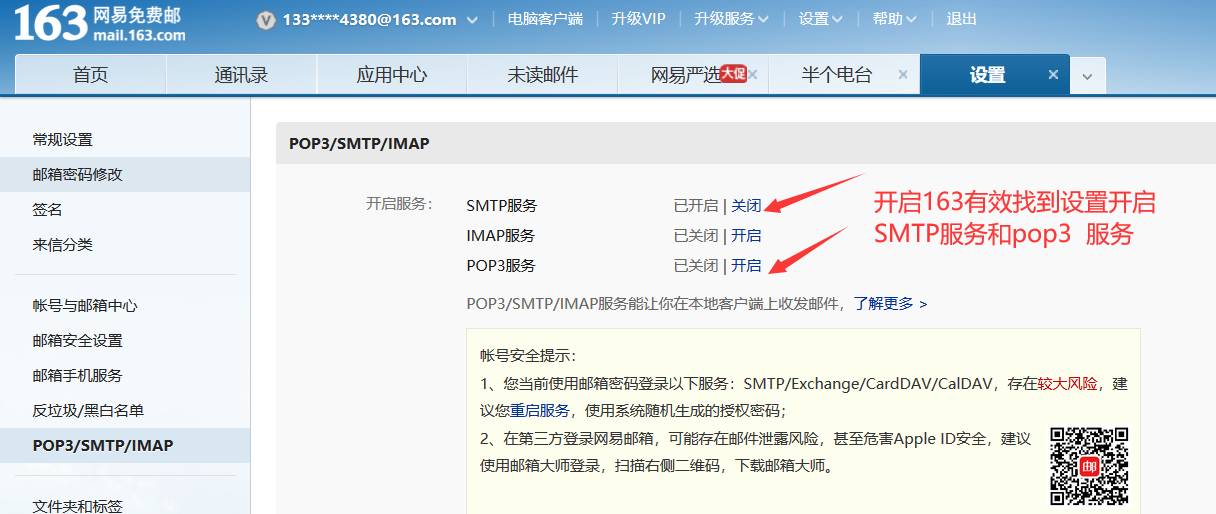Switch to the 首页 tab
Image resolution: width=1216 pixels, height=514 pixels.
[x=91, y=75]
